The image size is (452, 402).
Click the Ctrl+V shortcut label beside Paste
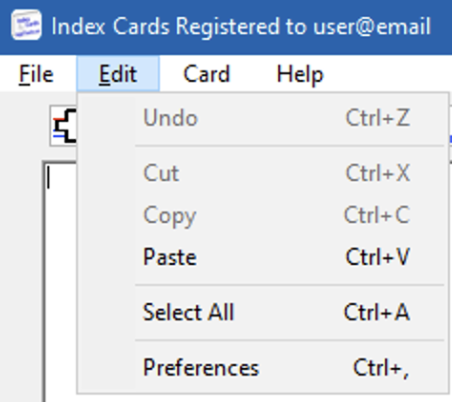click(377, 257)
